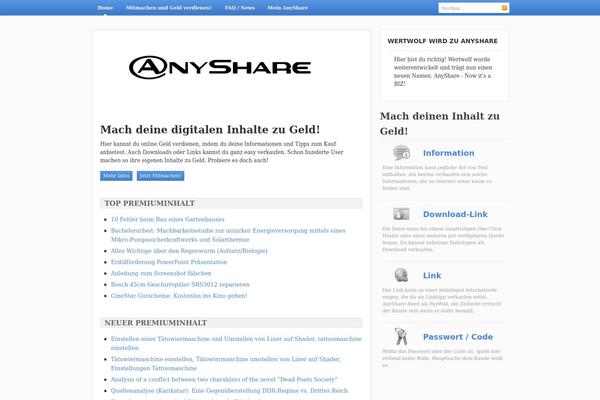This screenshot has height=400, width=600.
Task: Open the Link heading link
Action: pos(432,276)
